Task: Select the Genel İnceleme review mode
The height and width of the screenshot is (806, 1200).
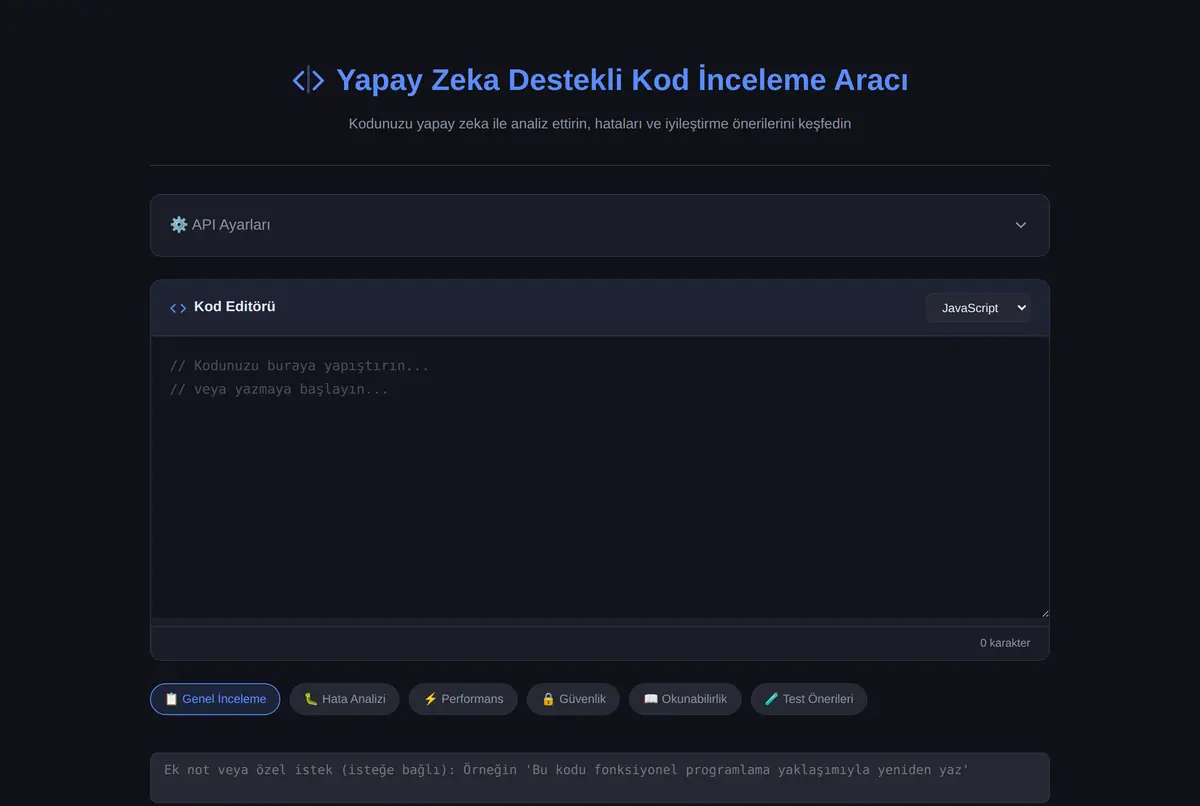Action: [x=215, y=699]
